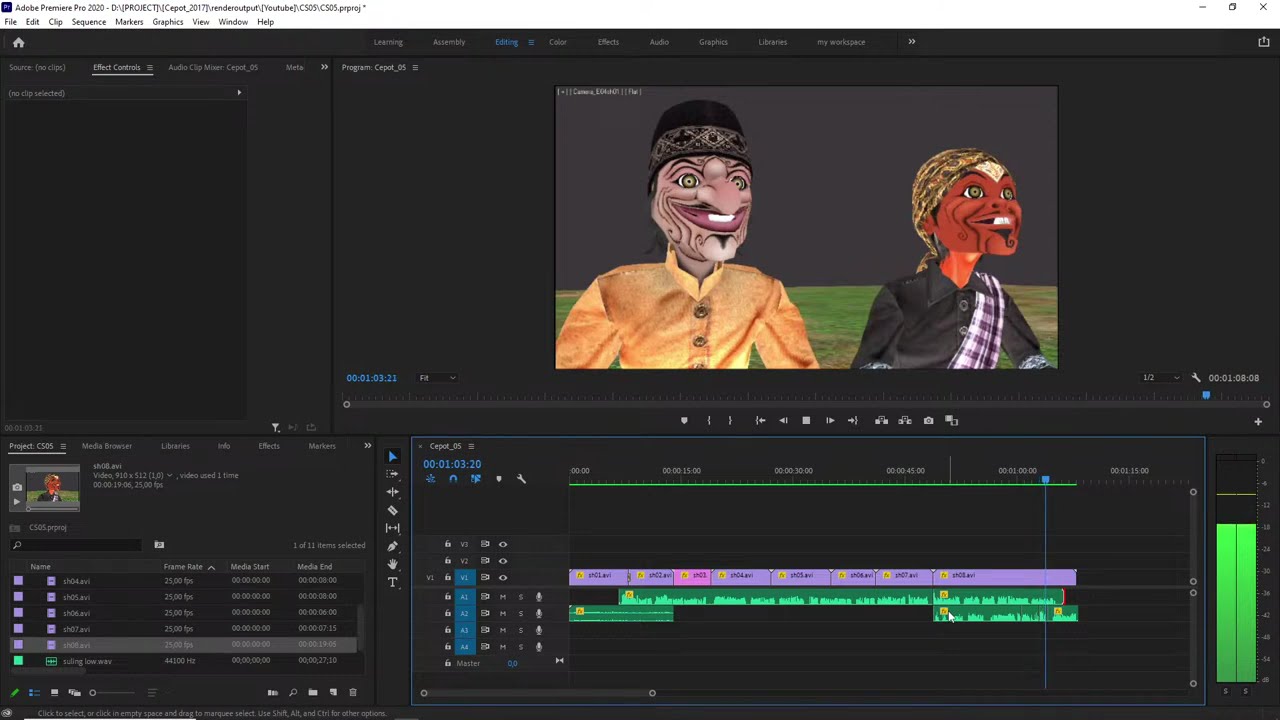Viewport: 1280px width, 720px height.
Task: Click Add Marker in Program monitor
Action: [684, 421]
